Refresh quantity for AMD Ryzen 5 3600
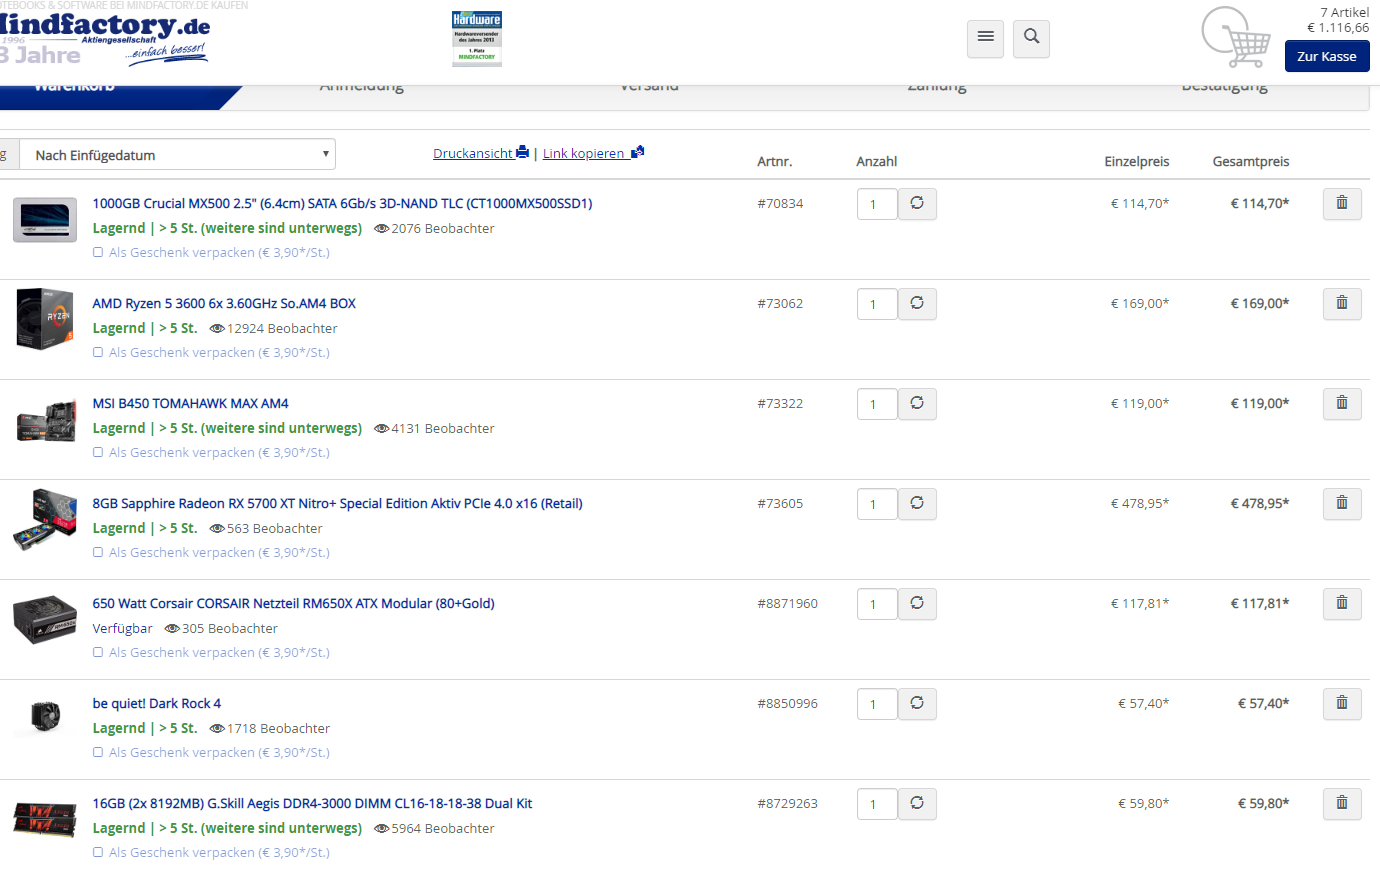The width and height of the screenshot is (1380, 872). coord(917,303)
